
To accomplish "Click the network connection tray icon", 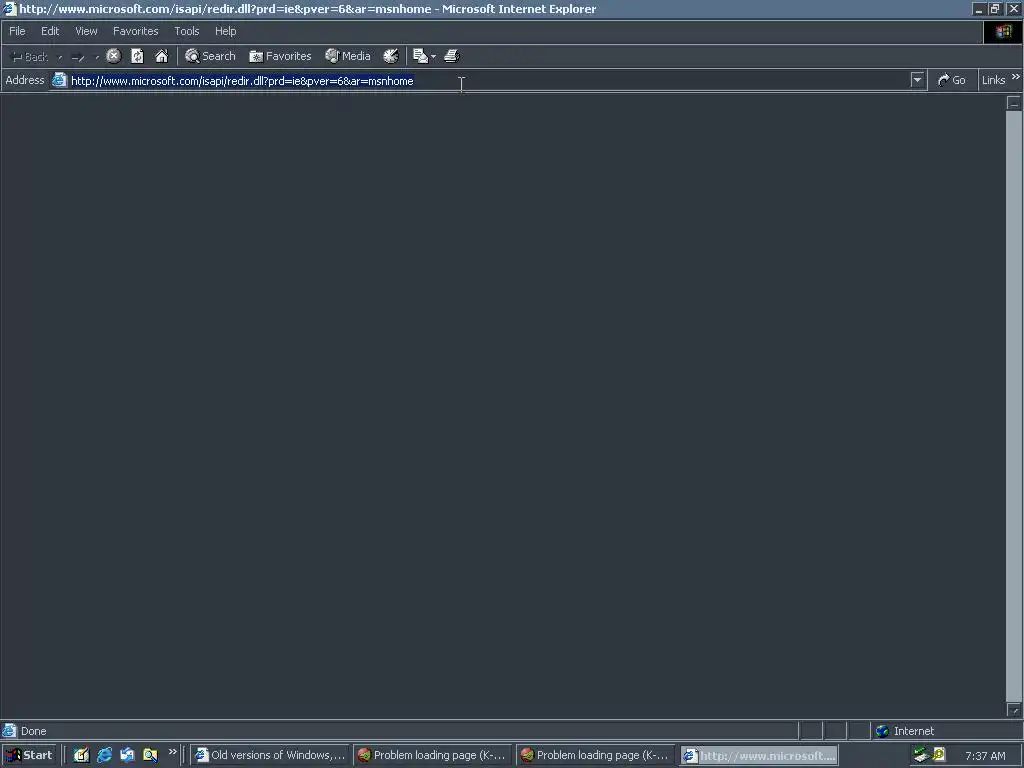I will [921, 756].
